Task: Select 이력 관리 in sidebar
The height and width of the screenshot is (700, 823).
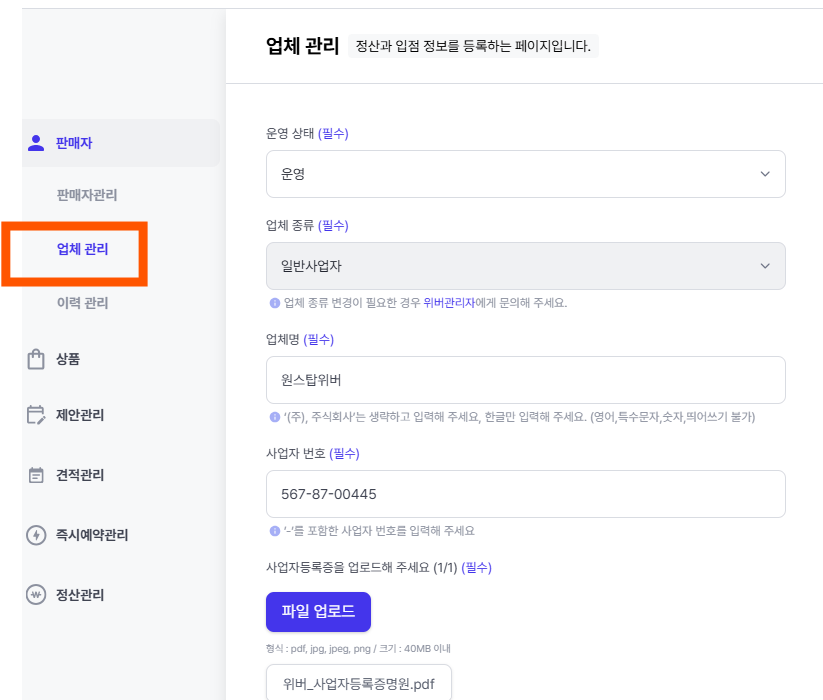Action: [x=82, y=303]
